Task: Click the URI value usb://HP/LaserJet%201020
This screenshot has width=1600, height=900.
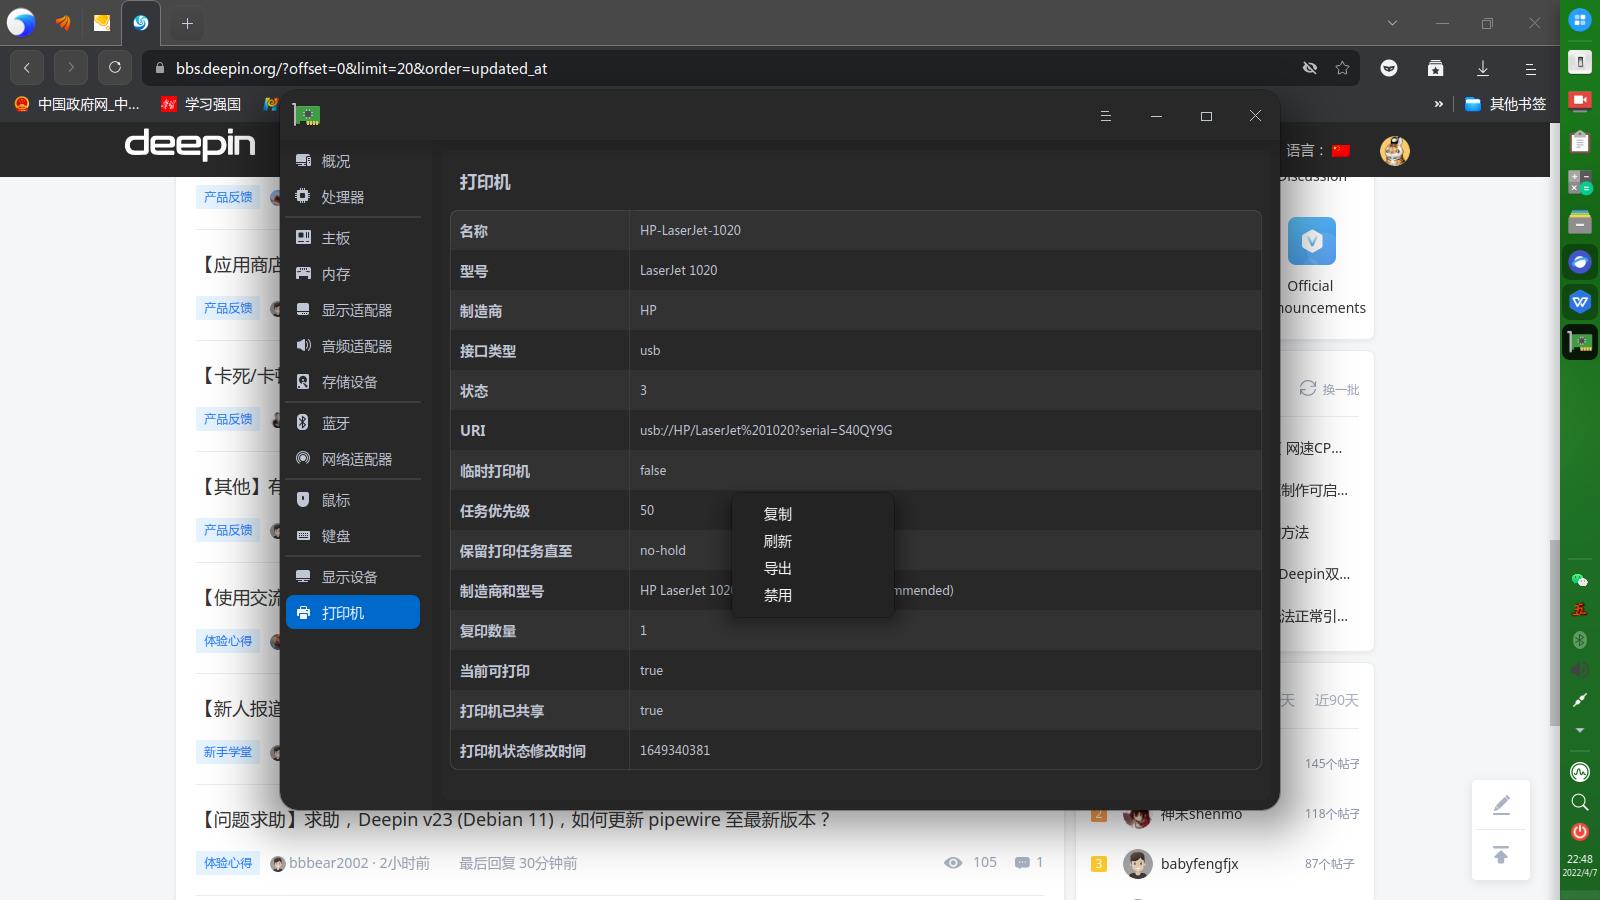Action: pos(766,430)
